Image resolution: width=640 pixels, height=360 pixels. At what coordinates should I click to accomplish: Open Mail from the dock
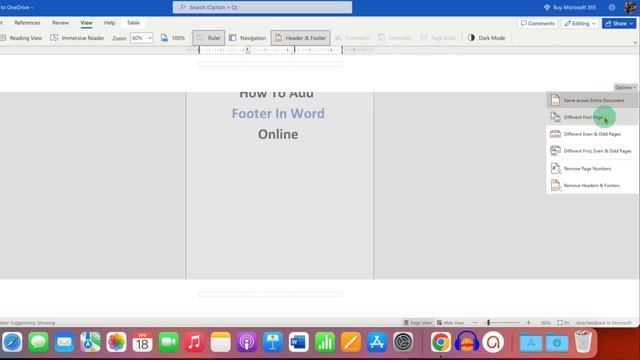(64, 342)
